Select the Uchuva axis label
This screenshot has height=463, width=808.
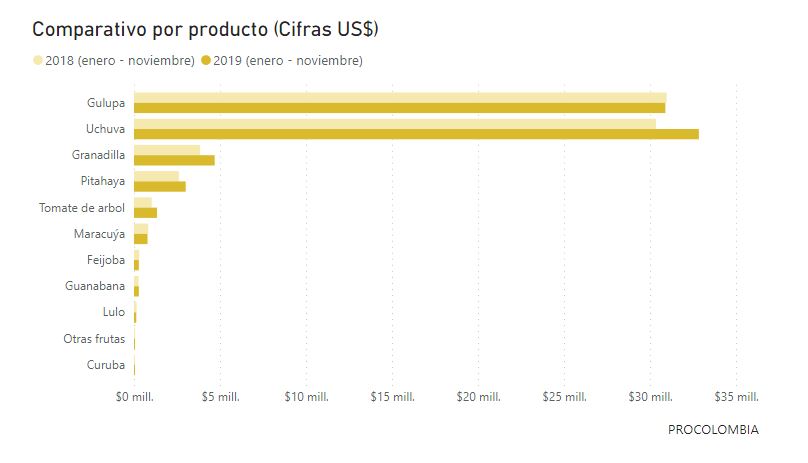105,128
